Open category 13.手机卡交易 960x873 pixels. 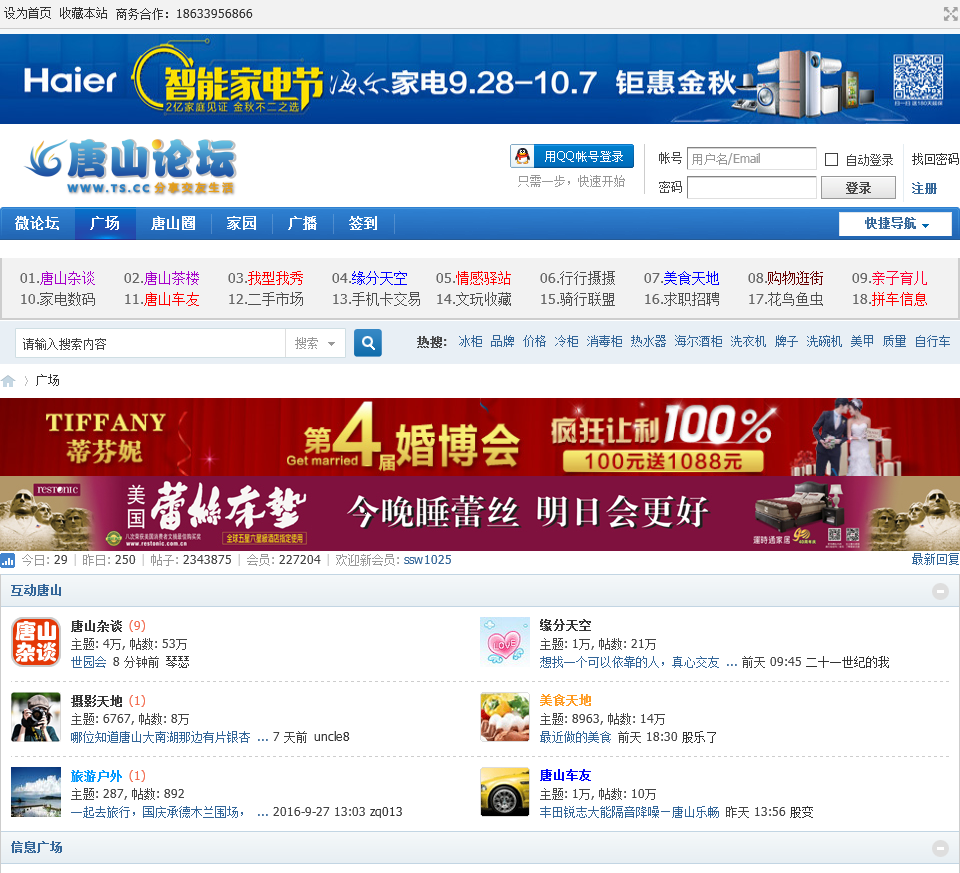377,299
